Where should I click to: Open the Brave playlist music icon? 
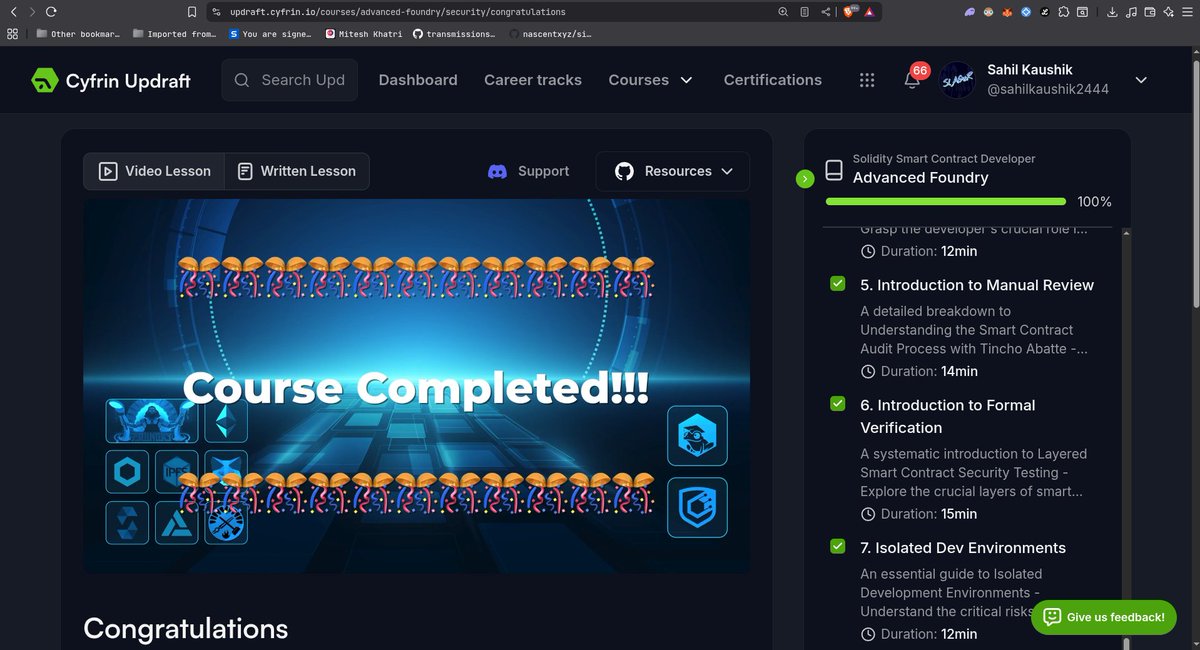pos(1131,12)
